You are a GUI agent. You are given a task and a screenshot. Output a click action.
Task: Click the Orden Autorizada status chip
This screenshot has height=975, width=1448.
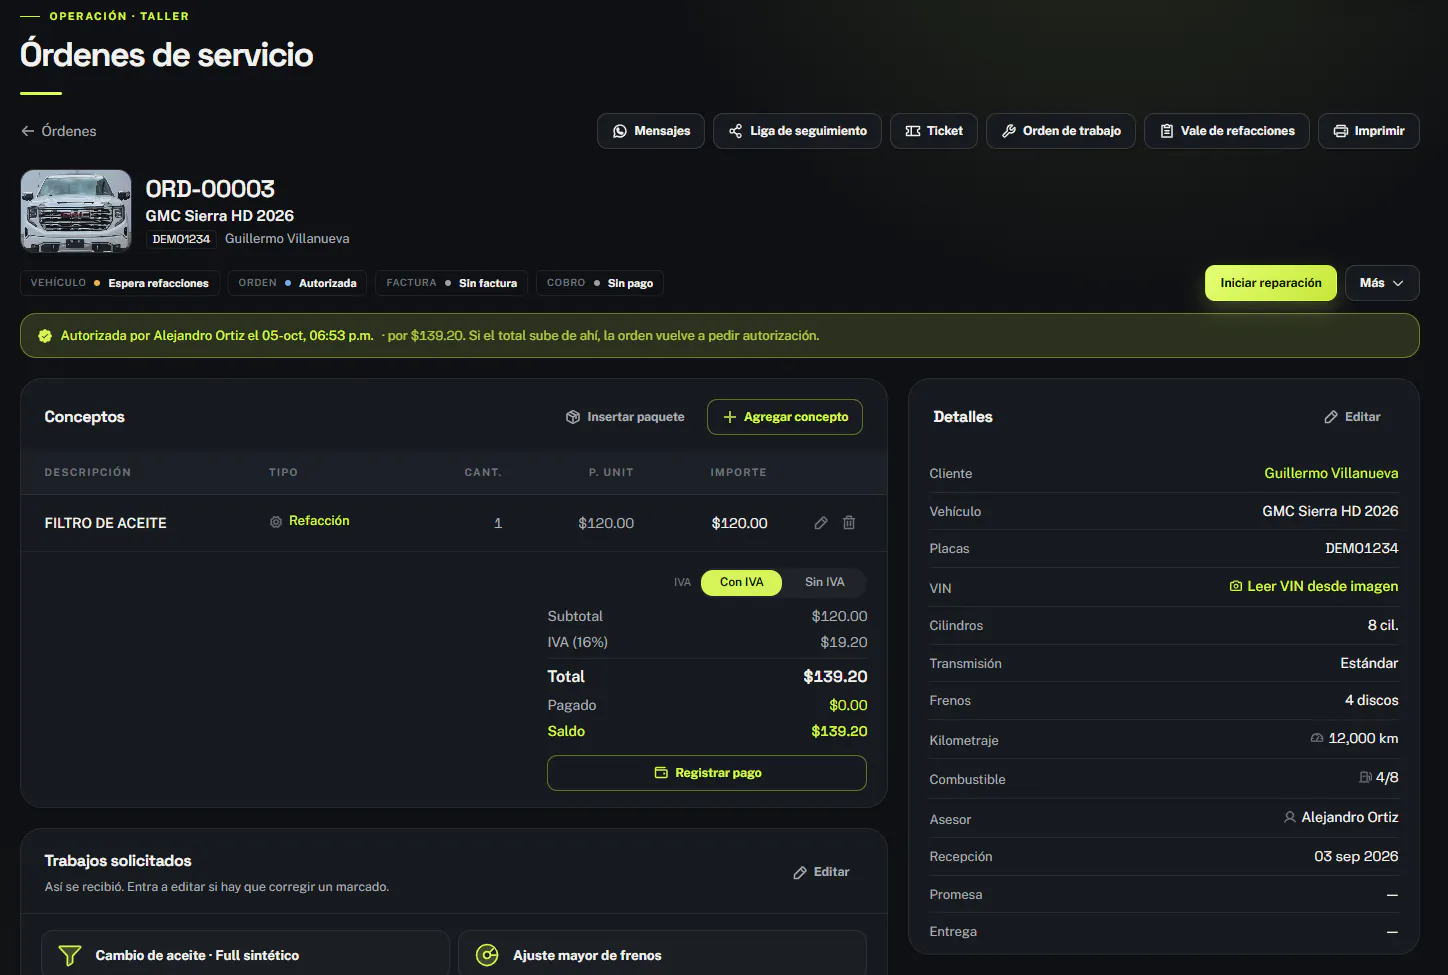[298, 283]
